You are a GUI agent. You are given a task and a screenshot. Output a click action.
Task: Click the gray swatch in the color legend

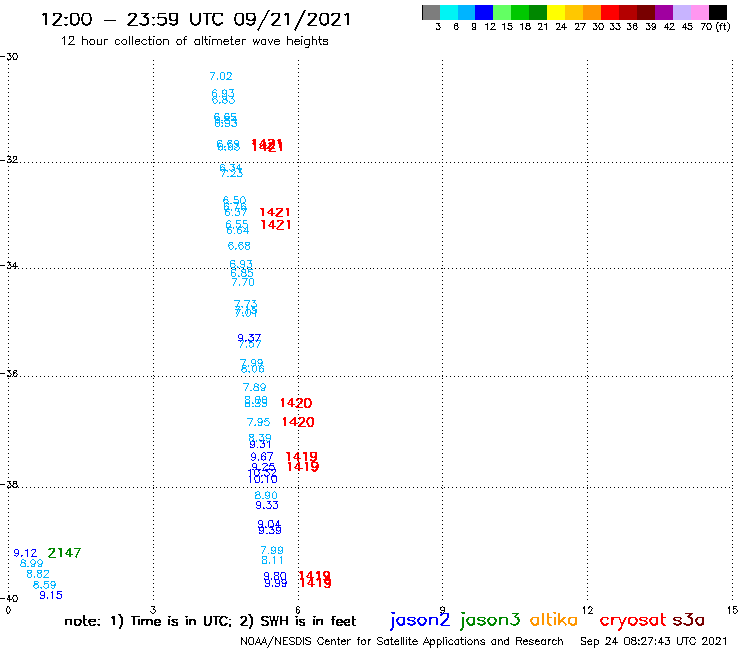tap(431, 12)
